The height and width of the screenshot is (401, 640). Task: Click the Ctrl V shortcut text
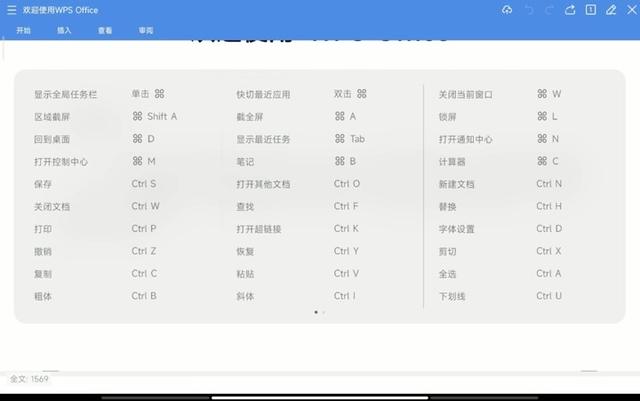(x=346, y=274)
